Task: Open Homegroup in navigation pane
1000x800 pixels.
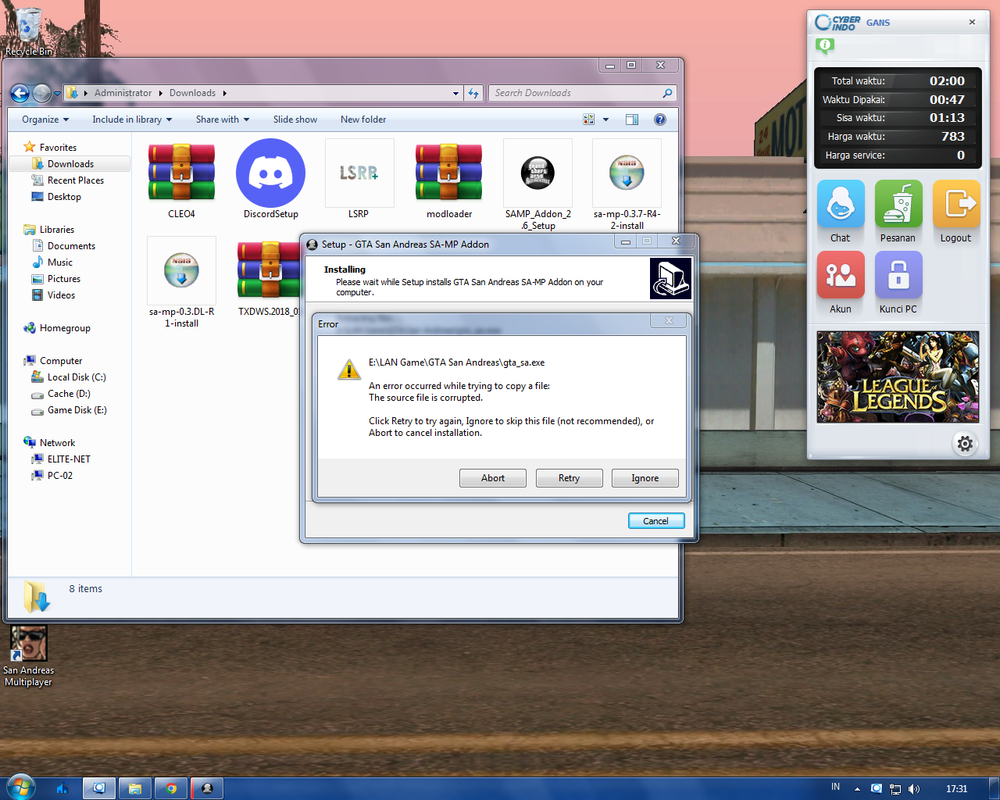Action: point(64,329)
